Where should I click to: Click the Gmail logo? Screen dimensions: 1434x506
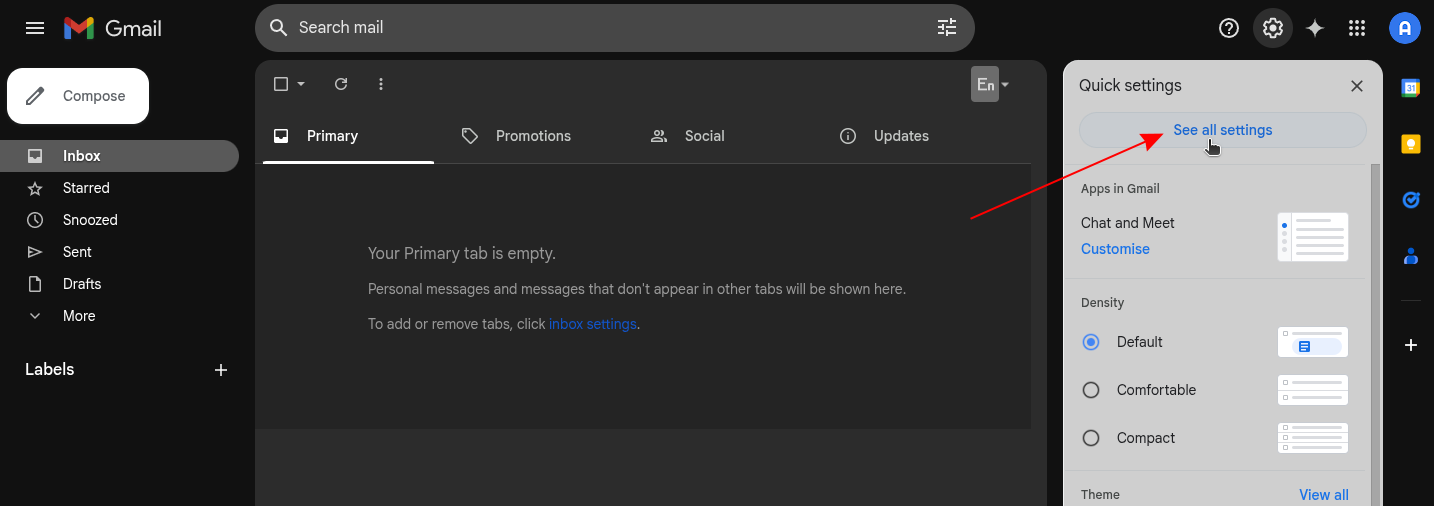click(x=113, y=28)
